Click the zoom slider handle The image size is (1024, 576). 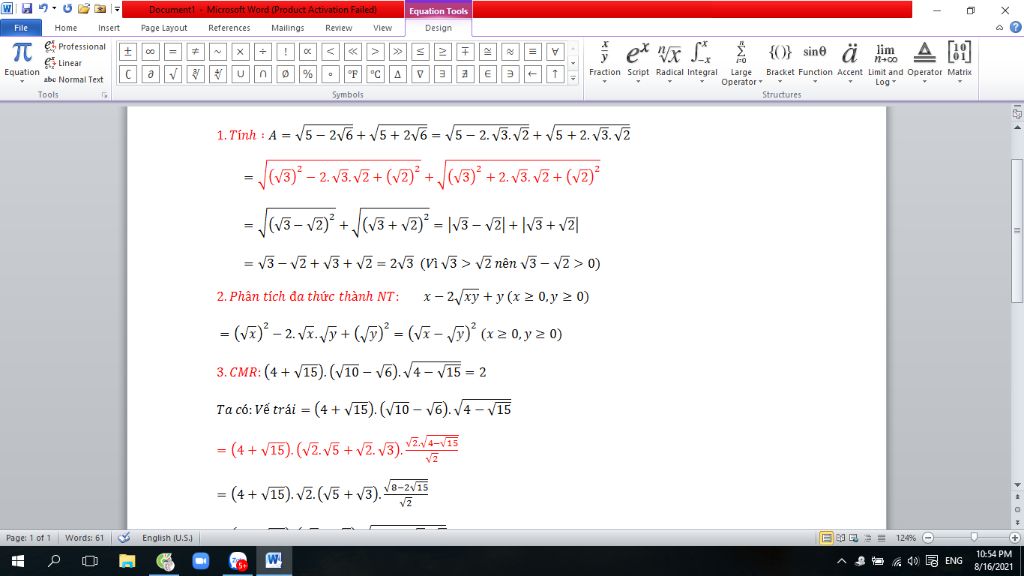click(x=974, y=537)
